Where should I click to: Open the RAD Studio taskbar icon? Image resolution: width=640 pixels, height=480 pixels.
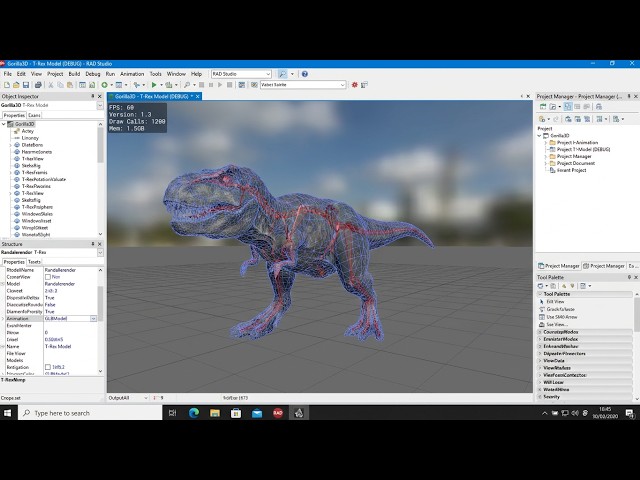click(278, 413)
